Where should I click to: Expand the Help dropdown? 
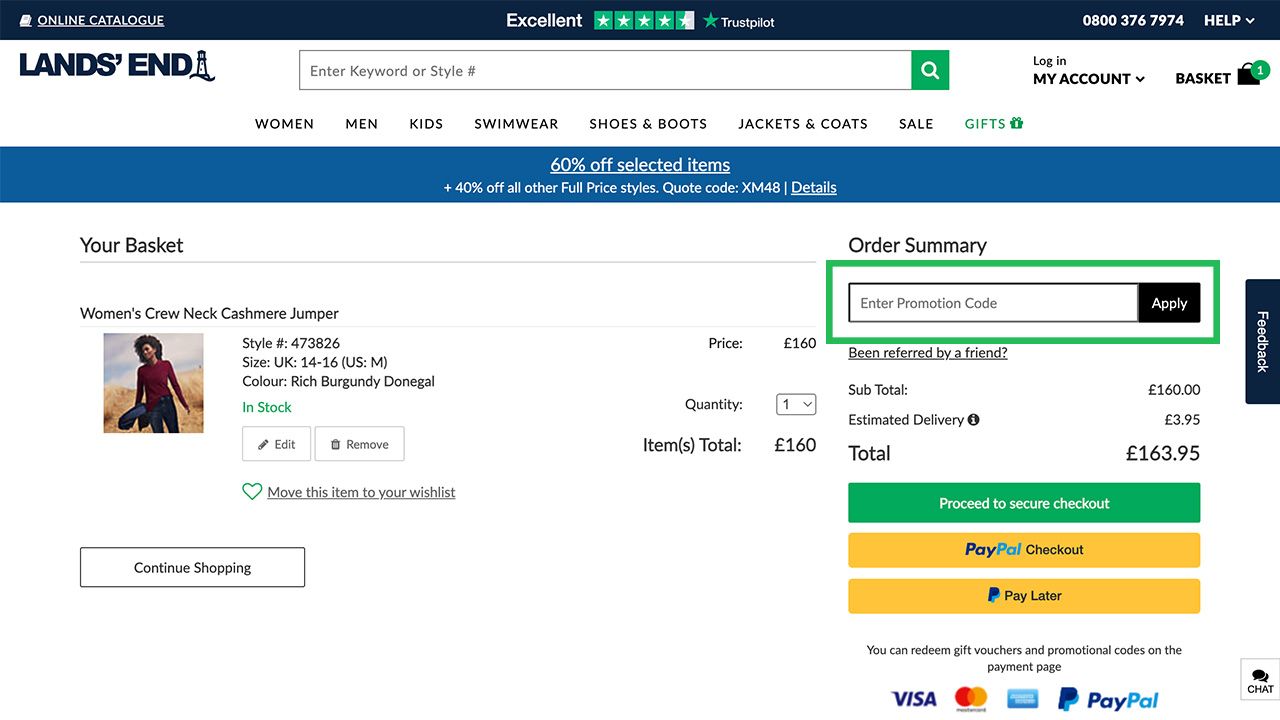[1229, 20]
